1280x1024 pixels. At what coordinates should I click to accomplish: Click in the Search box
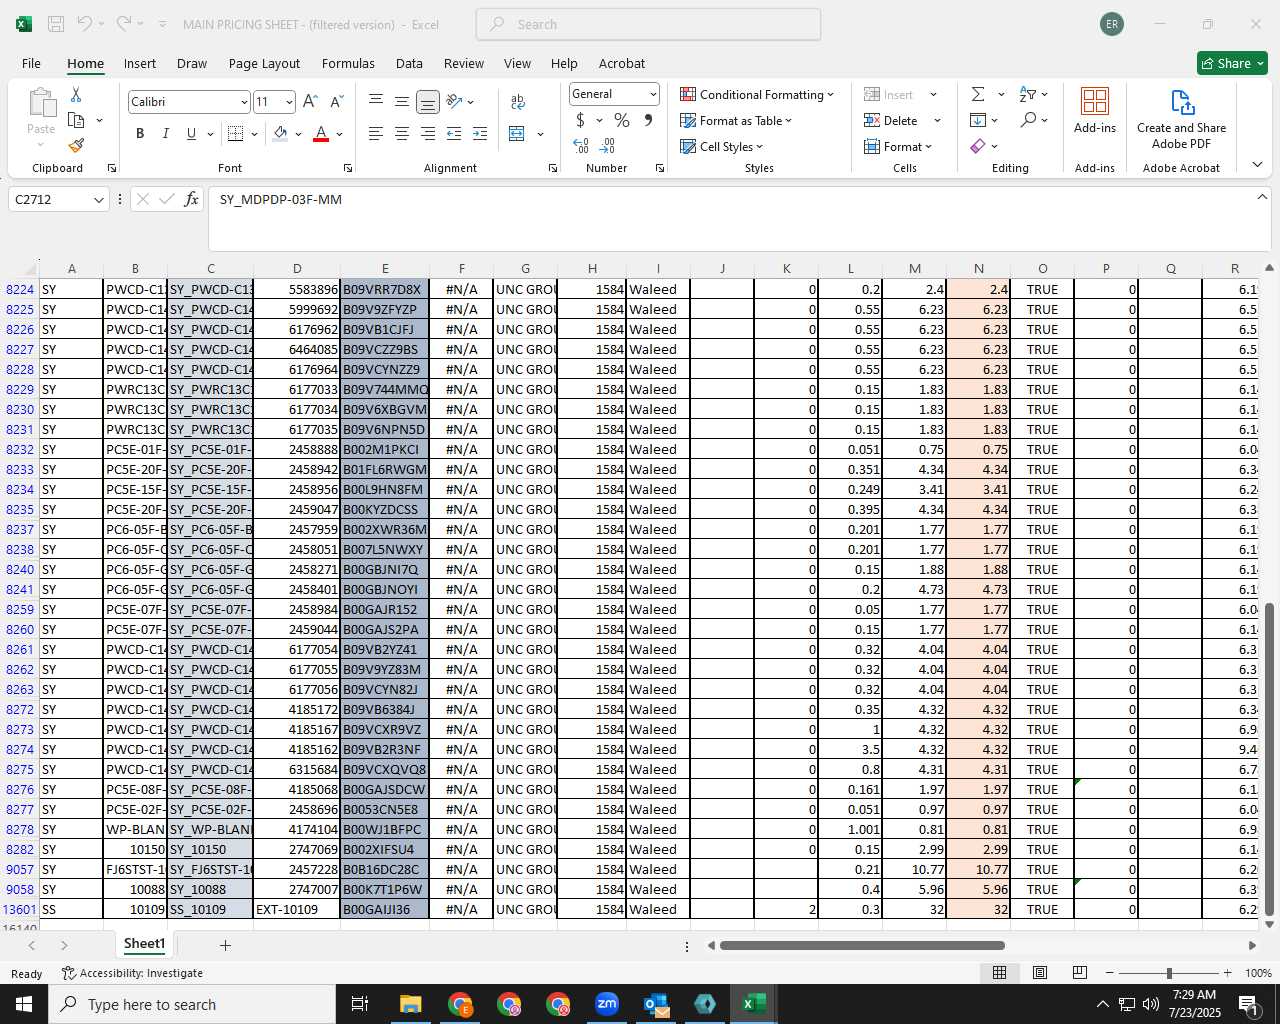(x=648, y=24)
